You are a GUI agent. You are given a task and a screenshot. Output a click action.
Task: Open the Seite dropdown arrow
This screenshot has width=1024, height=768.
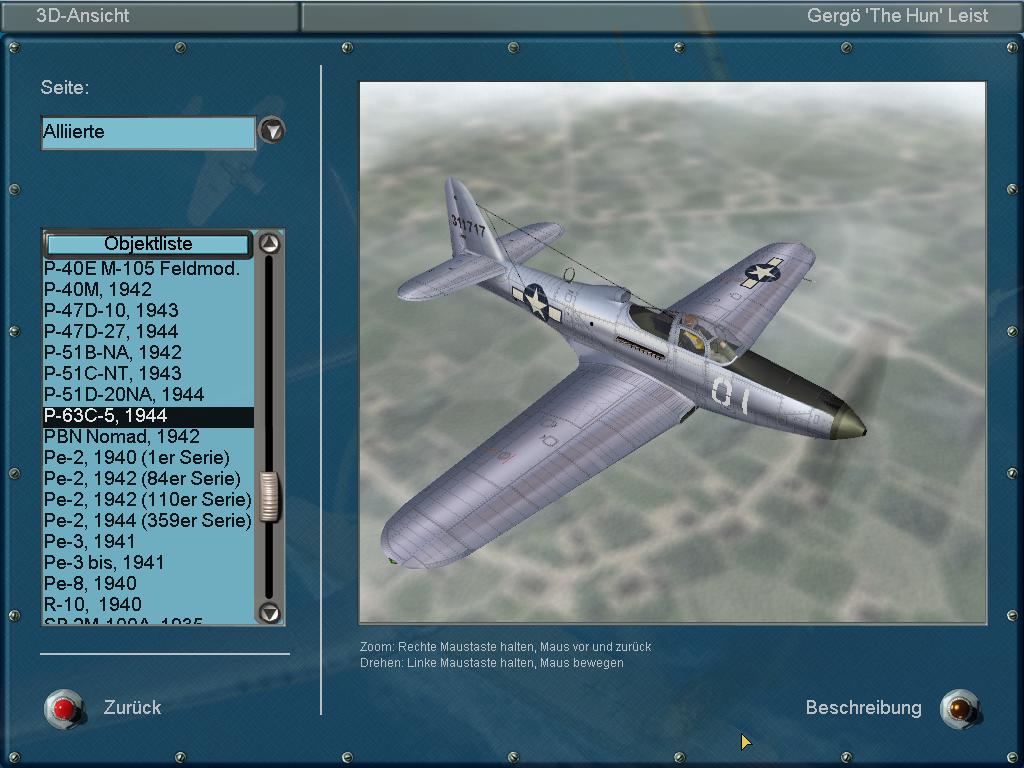point(272,131)
